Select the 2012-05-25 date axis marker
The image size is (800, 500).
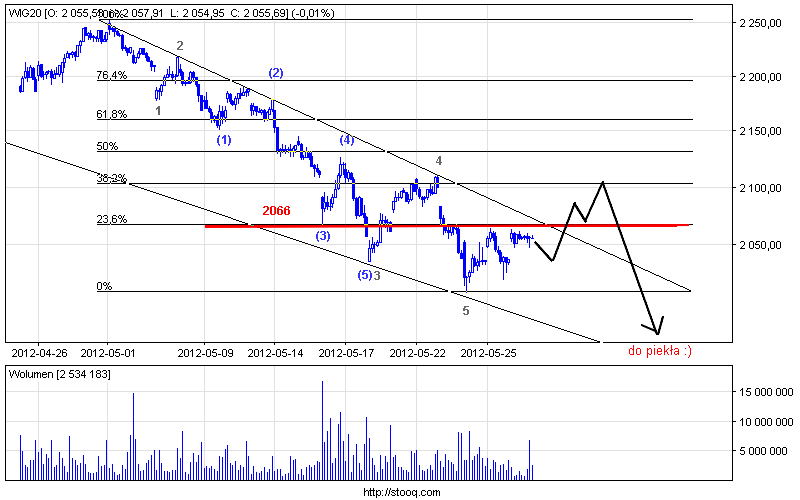pyautogui.click(x=488, y=353)
